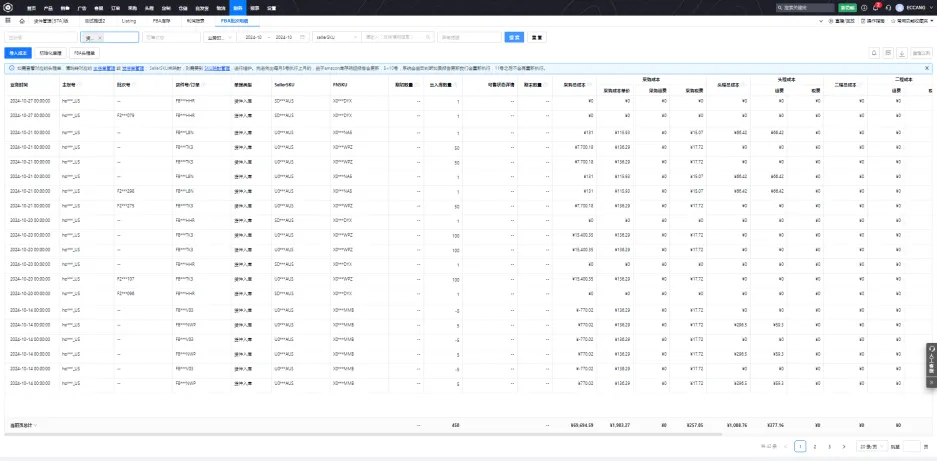This screenshot has height=461, width=937.
Task: Click the F2***107 batch number cell
Action: [125, 279]
